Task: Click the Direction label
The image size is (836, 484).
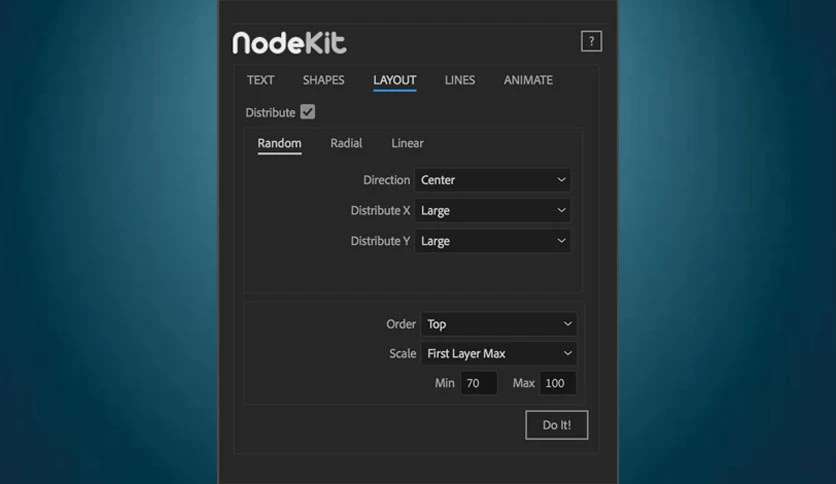Action: pyautogui.click(x=387, y=180)
